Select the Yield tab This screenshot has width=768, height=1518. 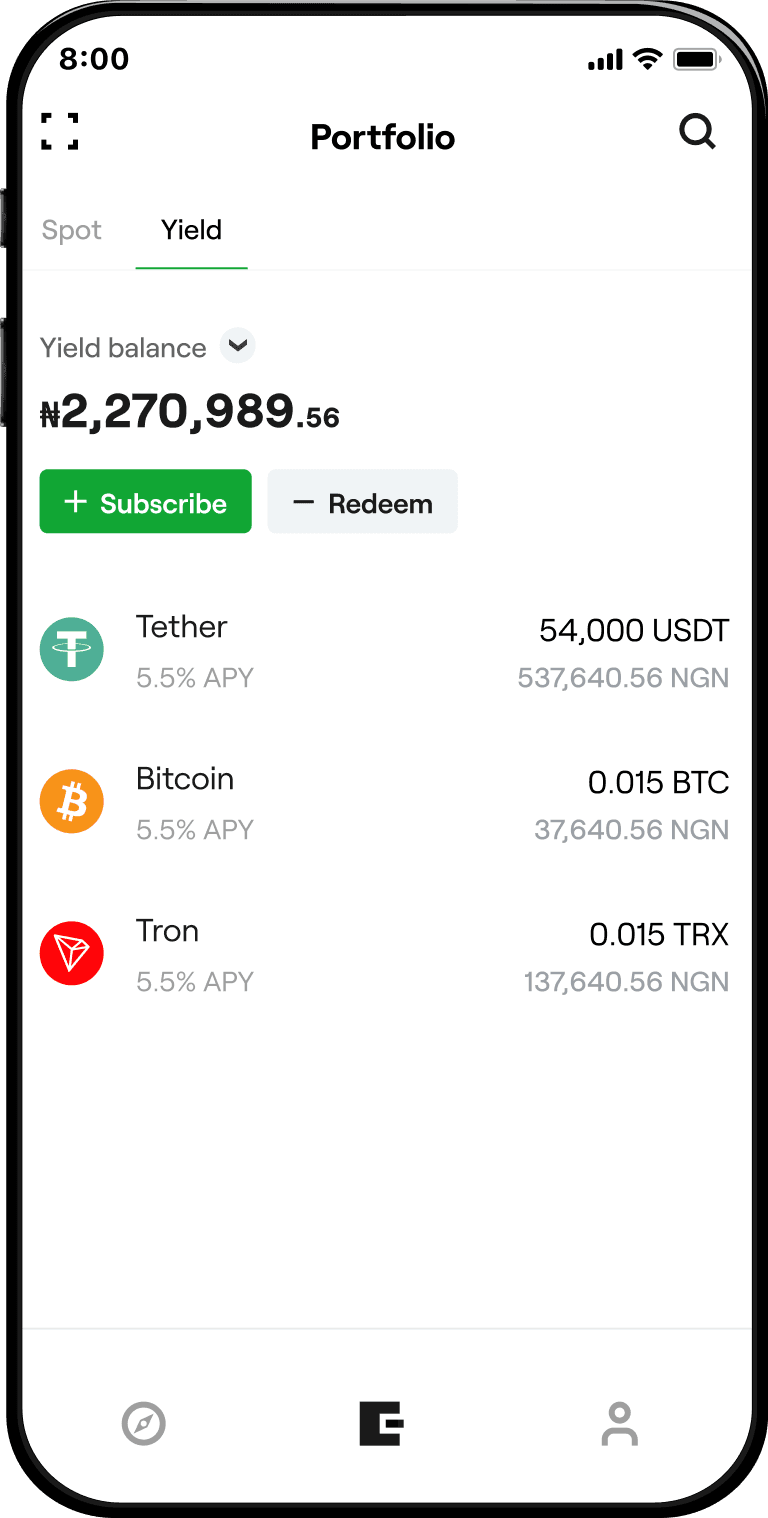tap(192, 230)
